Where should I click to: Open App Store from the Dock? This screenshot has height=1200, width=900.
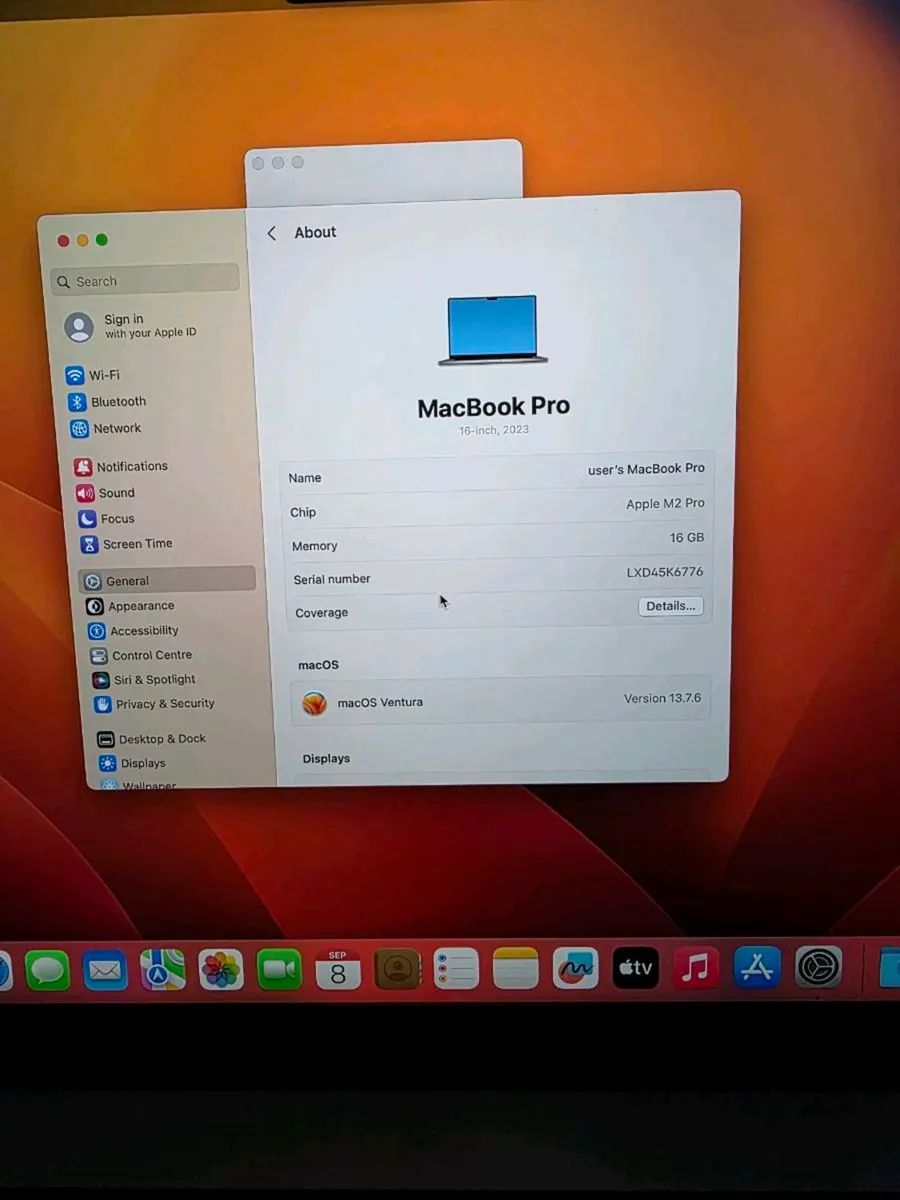[757, 967]
